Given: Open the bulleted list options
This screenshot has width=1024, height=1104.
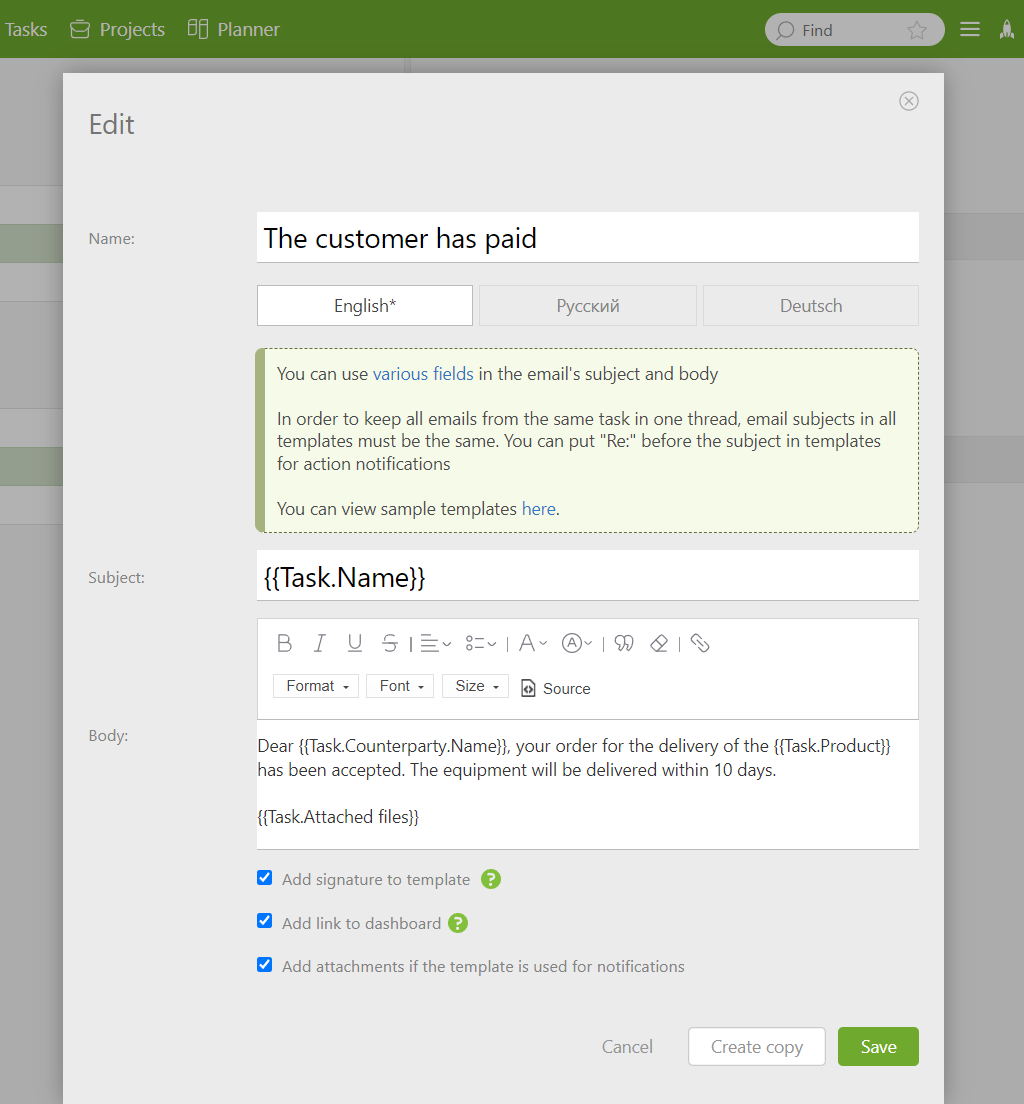Looking at the screenshot, I should [x=481, y=644].
